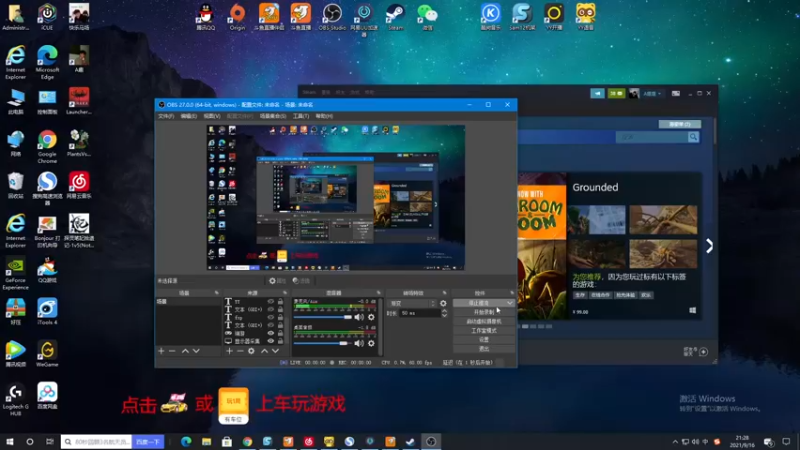Increase transition duration with up stepper
Image resolution: width=800 pixels, height=450 pixels.
click(x=444, y=311)
